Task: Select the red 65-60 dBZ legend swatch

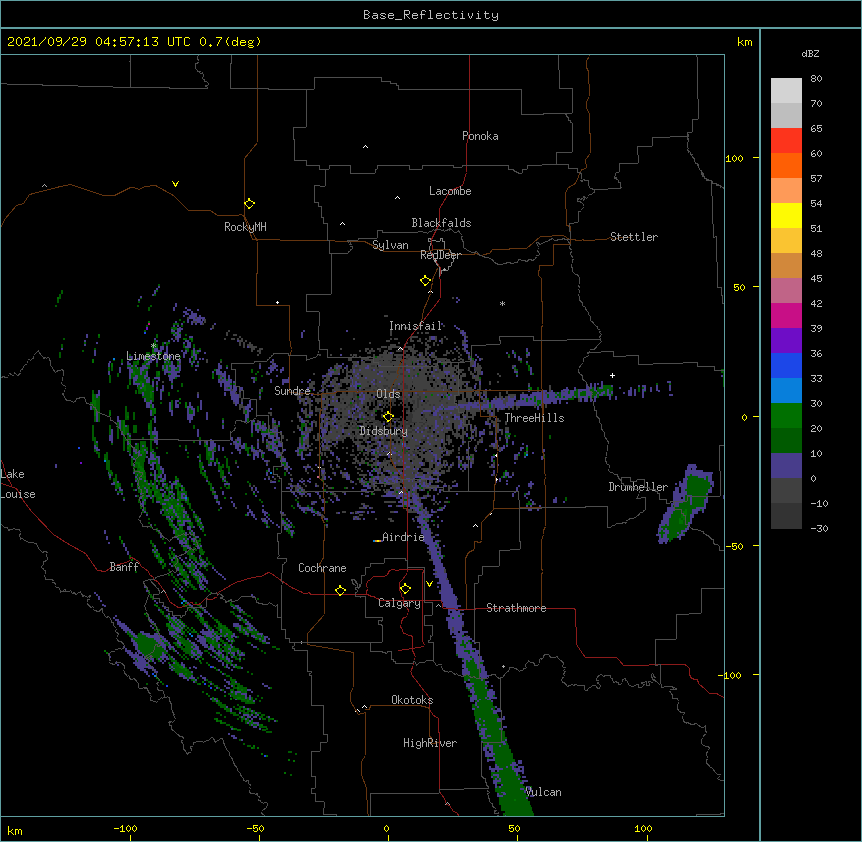Action: click(786, 141)
